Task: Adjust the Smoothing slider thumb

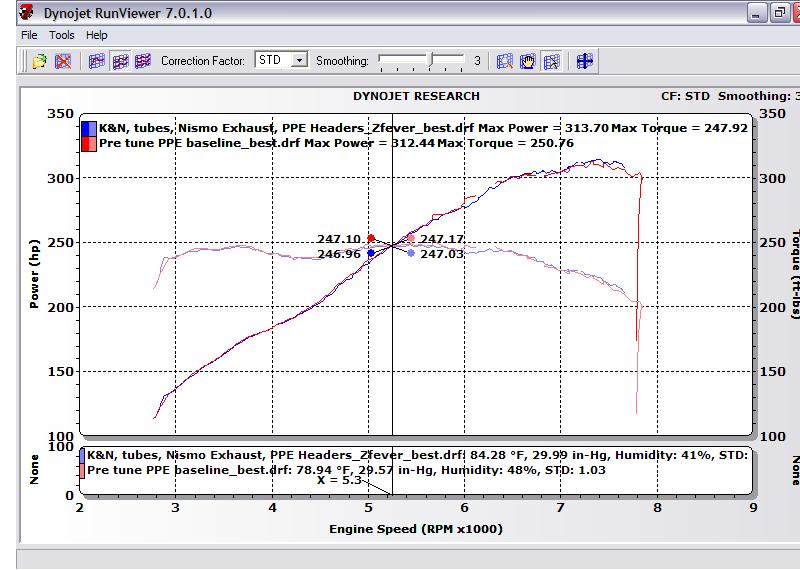Action: click(431, 60)
